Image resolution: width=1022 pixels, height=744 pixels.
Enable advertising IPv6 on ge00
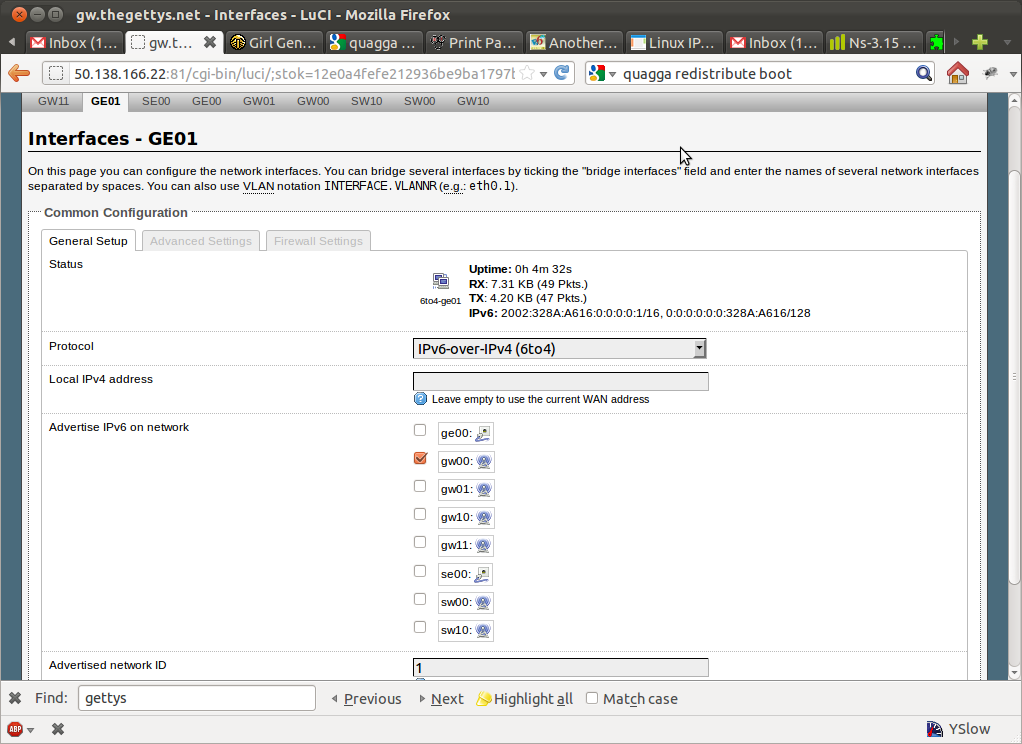tap(420, 430)
